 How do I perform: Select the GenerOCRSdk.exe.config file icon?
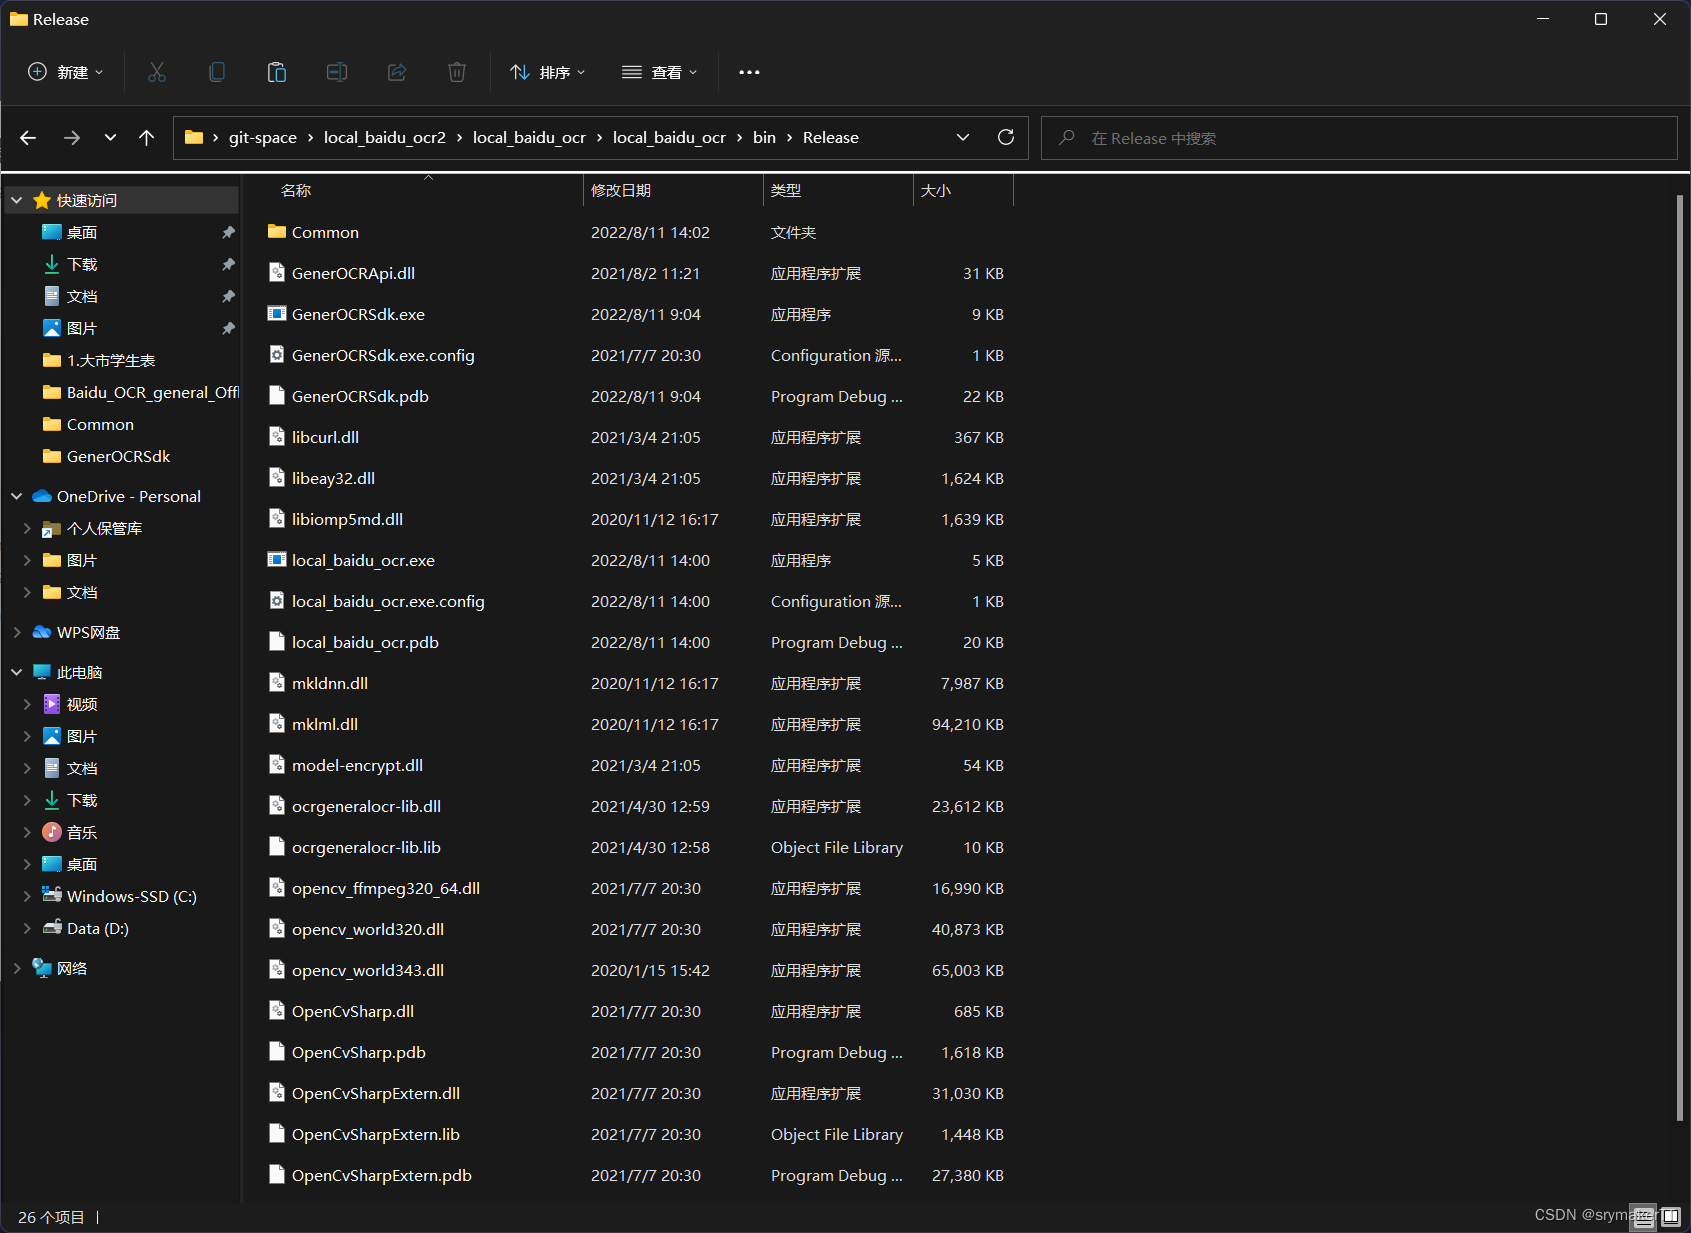pos(277,355)
